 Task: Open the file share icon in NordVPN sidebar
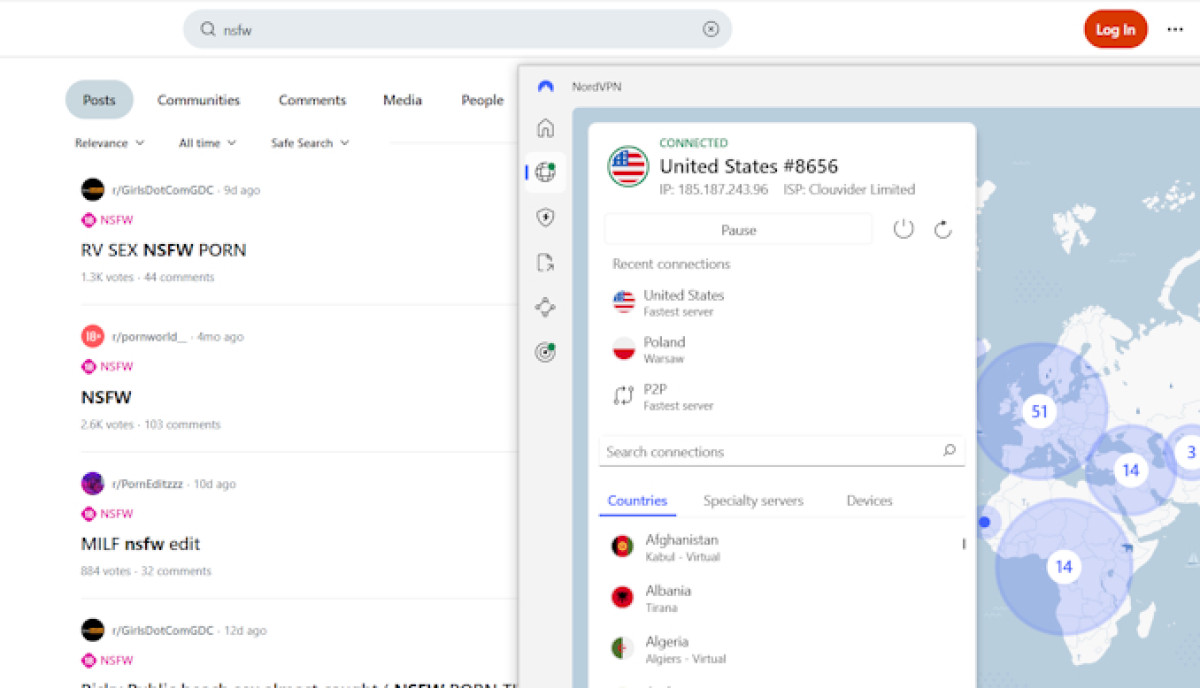click(x=545, y=263)
